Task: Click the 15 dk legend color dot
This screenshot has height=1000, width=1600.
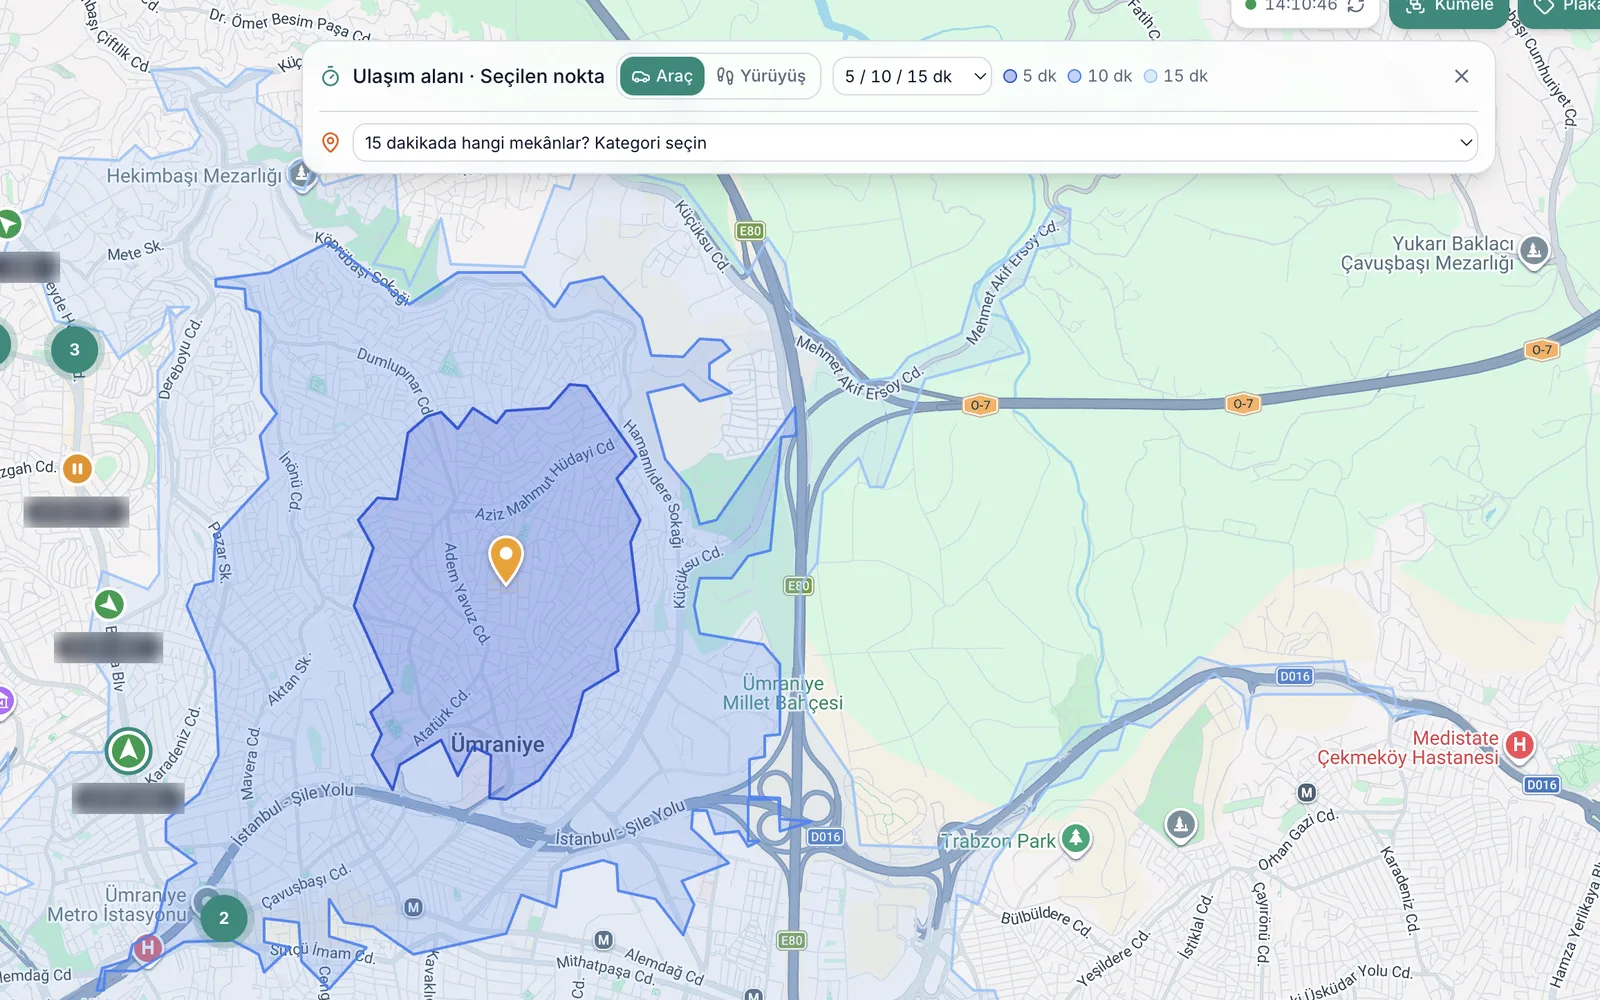Action: point(1151,76)
